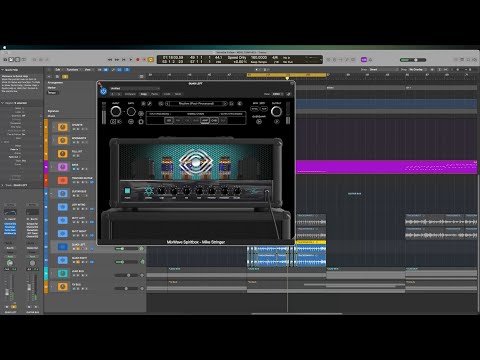
Task: Click the top synth track icon
Action: tap(62, 127)
